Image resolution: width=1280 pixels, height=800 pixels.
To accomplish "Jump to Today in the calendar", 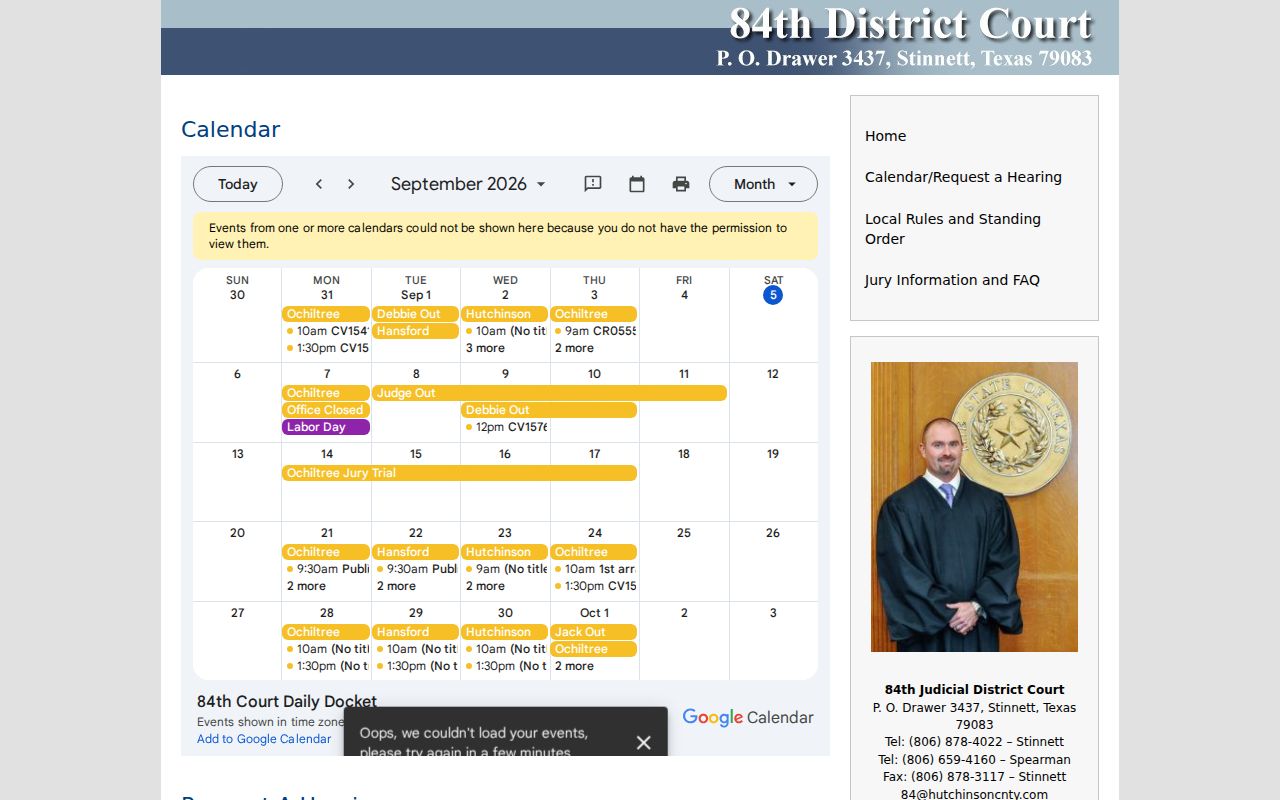I will point(238,184).
